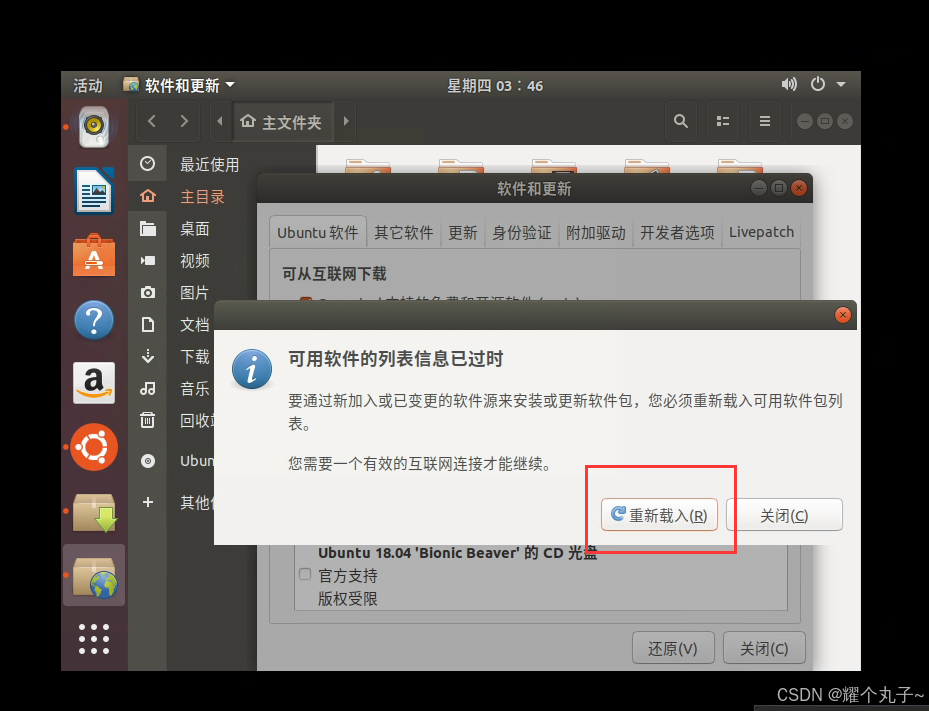Switch to 附加驱动 tab
This screenshot has height=711, width=929.
[595, 232]
